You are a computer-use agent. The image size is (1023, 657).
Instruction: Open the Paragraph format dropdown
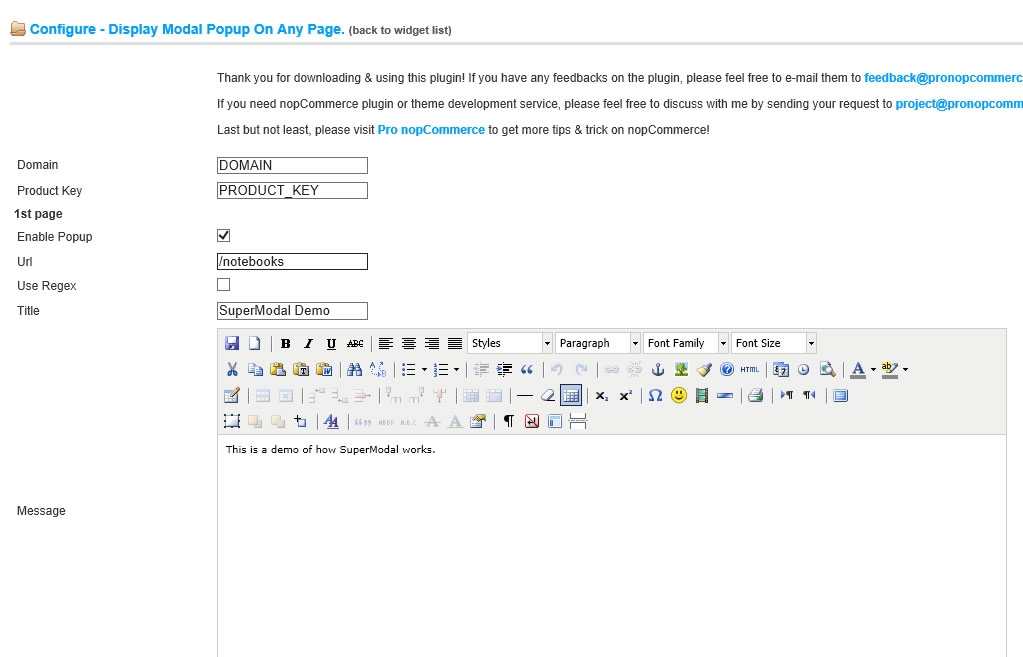pyautogui.click(x=598, y=343)
